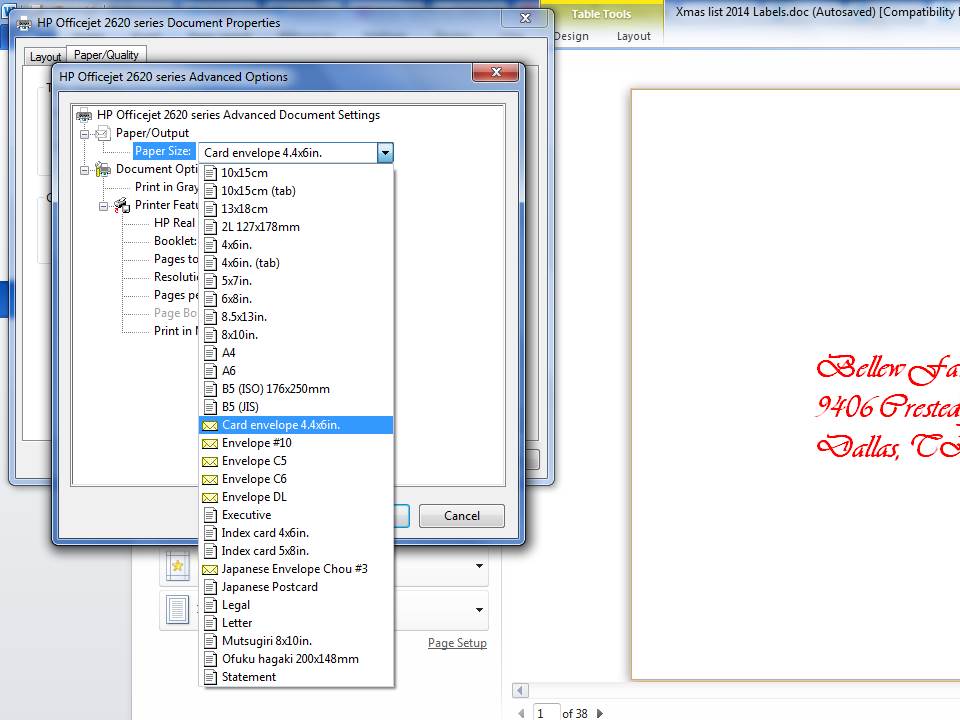Choose Envelope #10 size
This screenshot has width=960, height=720.
(x=296, y=443)
